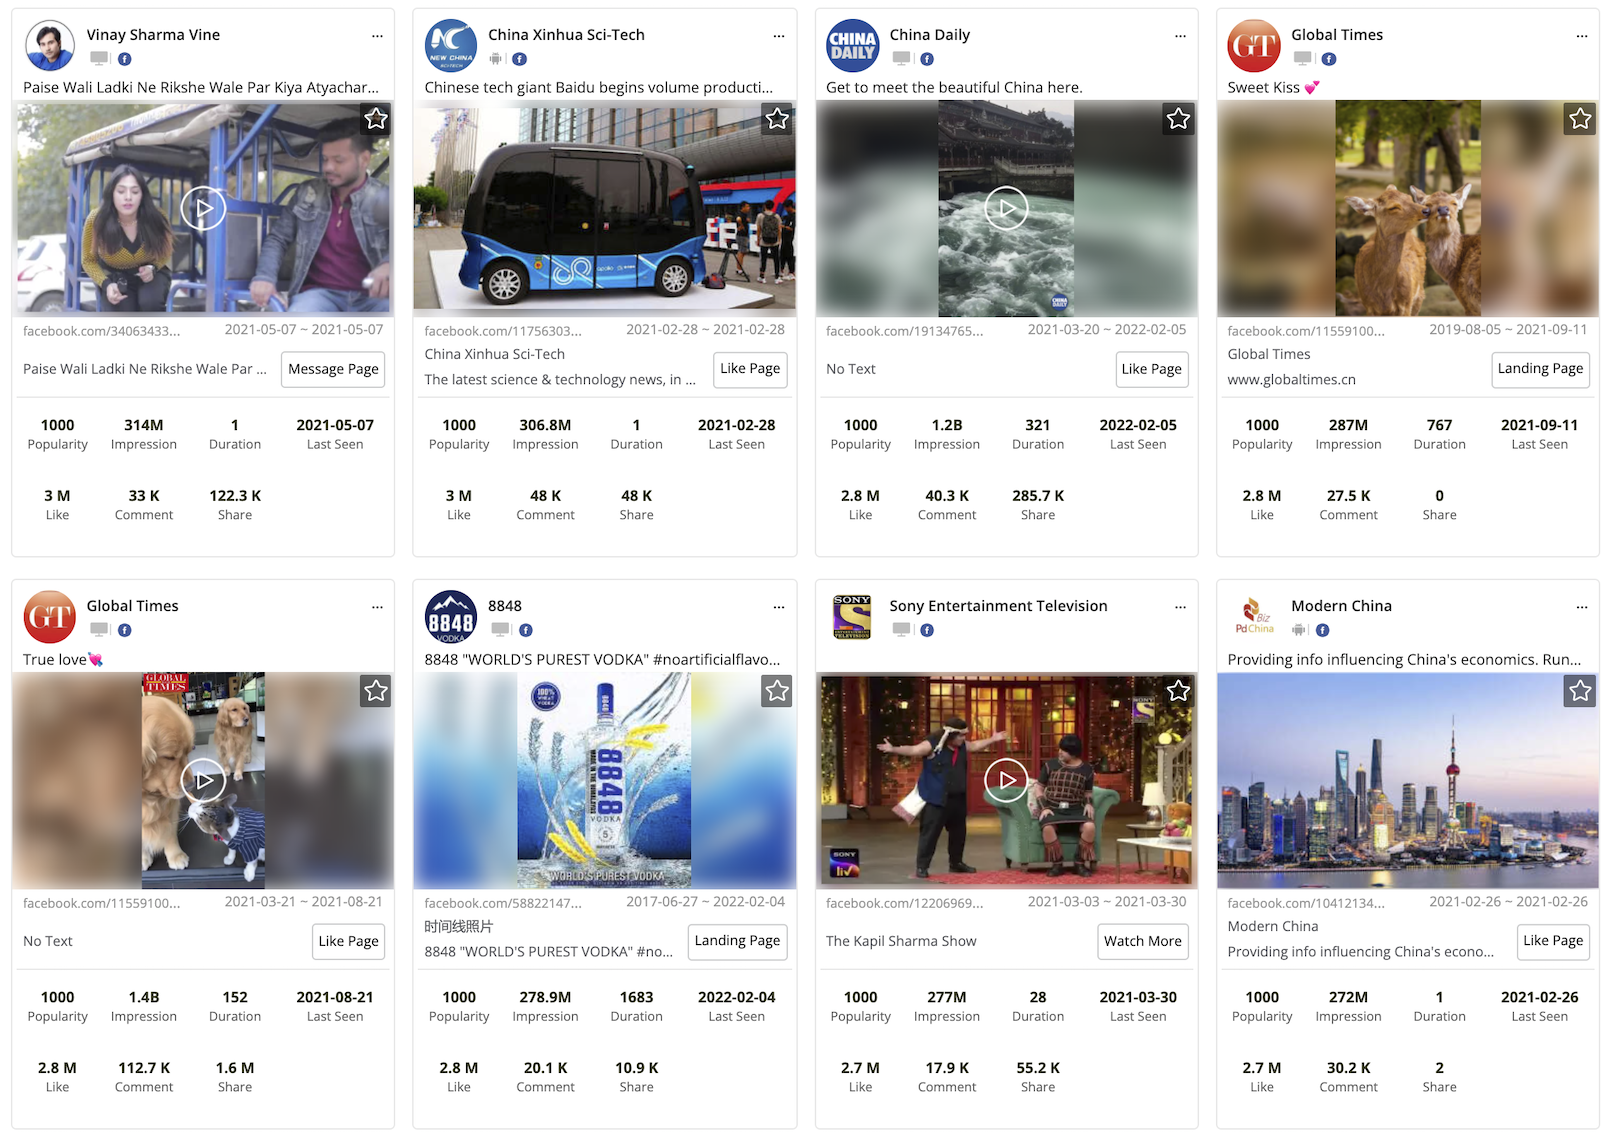The width and height of the screenshot is (1610, 1140).
Task: Play the China Daily river video
Action: (x=1006, y=209)
